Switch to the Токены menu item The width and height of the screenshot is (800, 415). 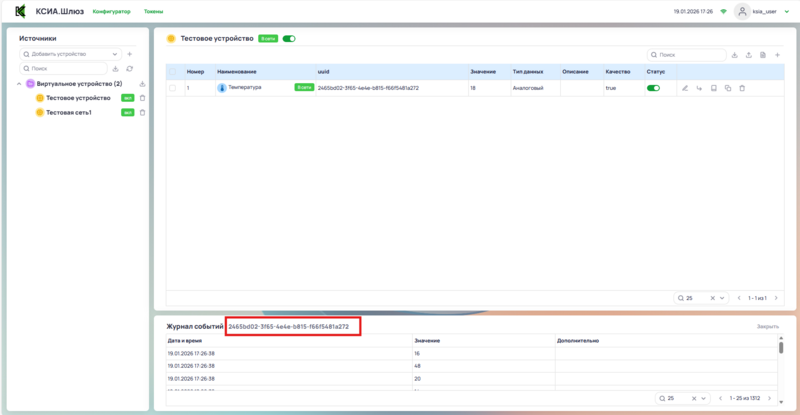(x=154, y=11)
